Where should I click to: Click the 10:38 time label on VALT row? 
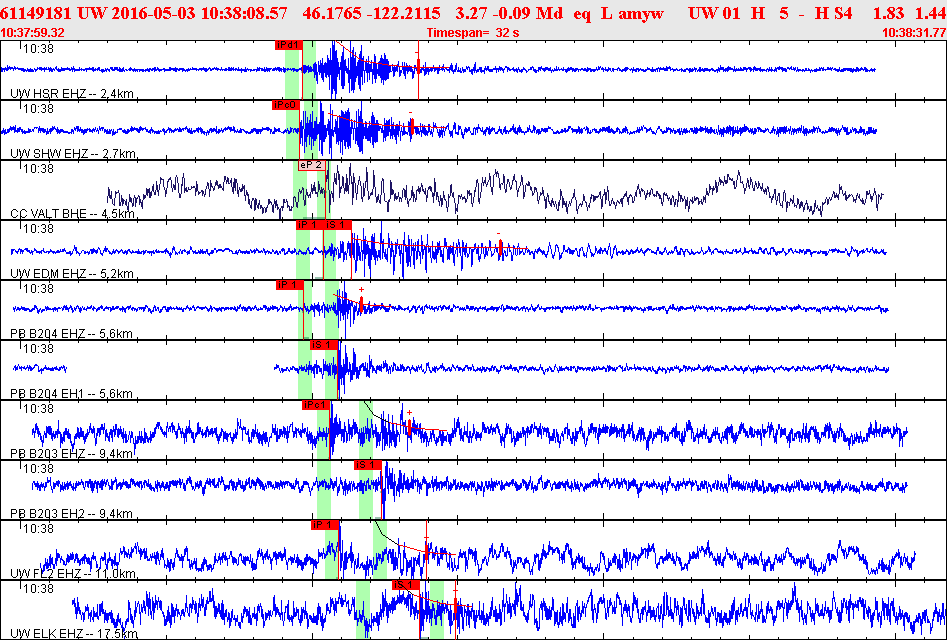point(38,168)
